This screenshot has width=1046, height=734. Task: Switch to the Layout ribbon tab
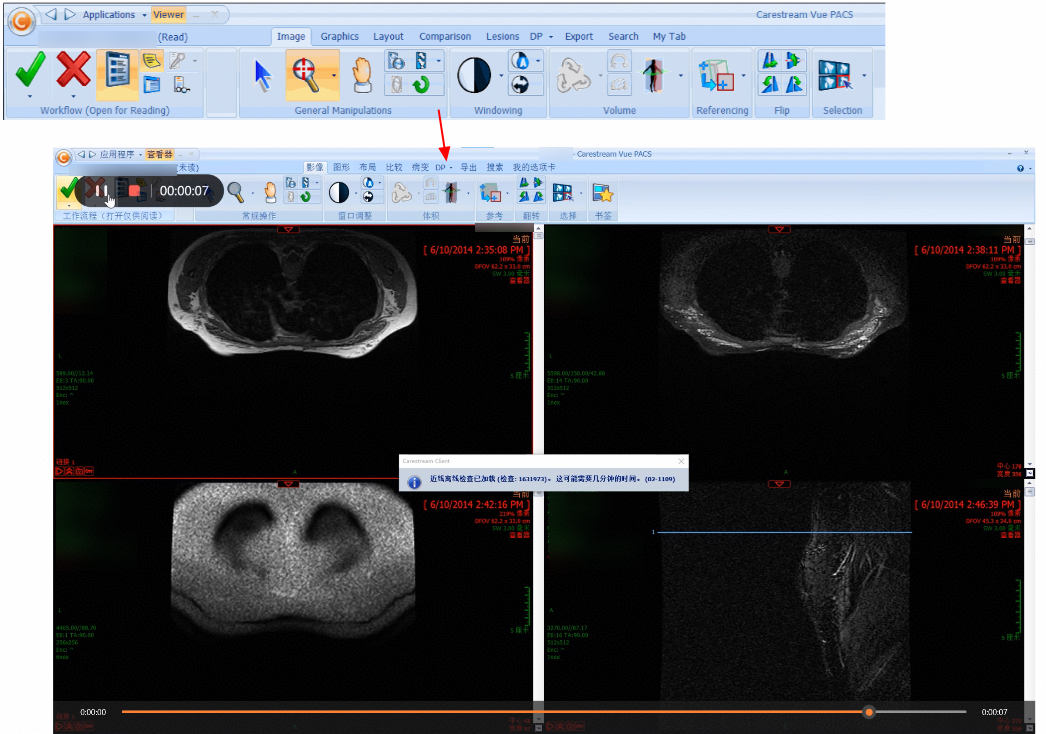click(x=388, y=37)
